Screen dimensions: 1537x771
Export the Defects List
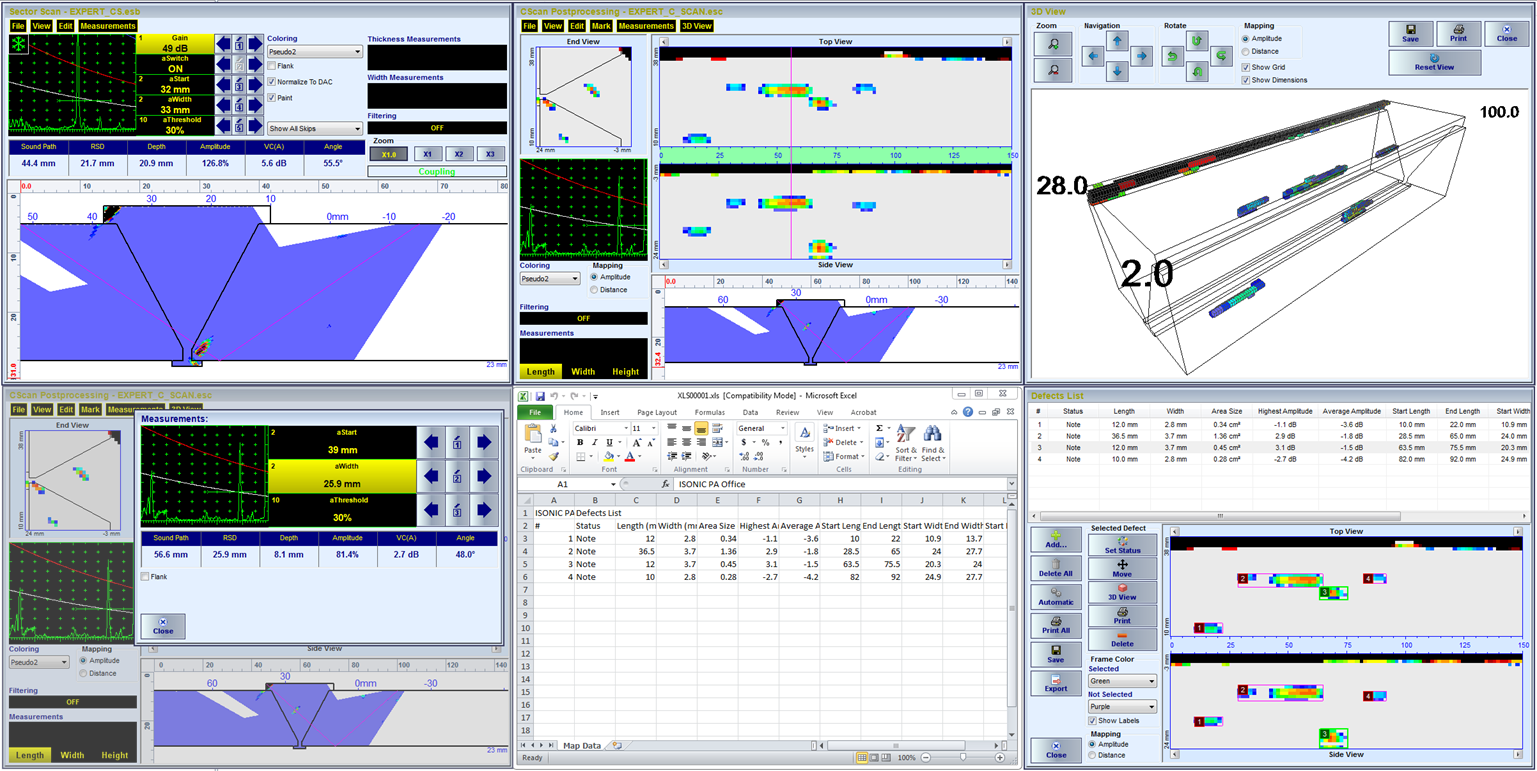point(1054,683)
